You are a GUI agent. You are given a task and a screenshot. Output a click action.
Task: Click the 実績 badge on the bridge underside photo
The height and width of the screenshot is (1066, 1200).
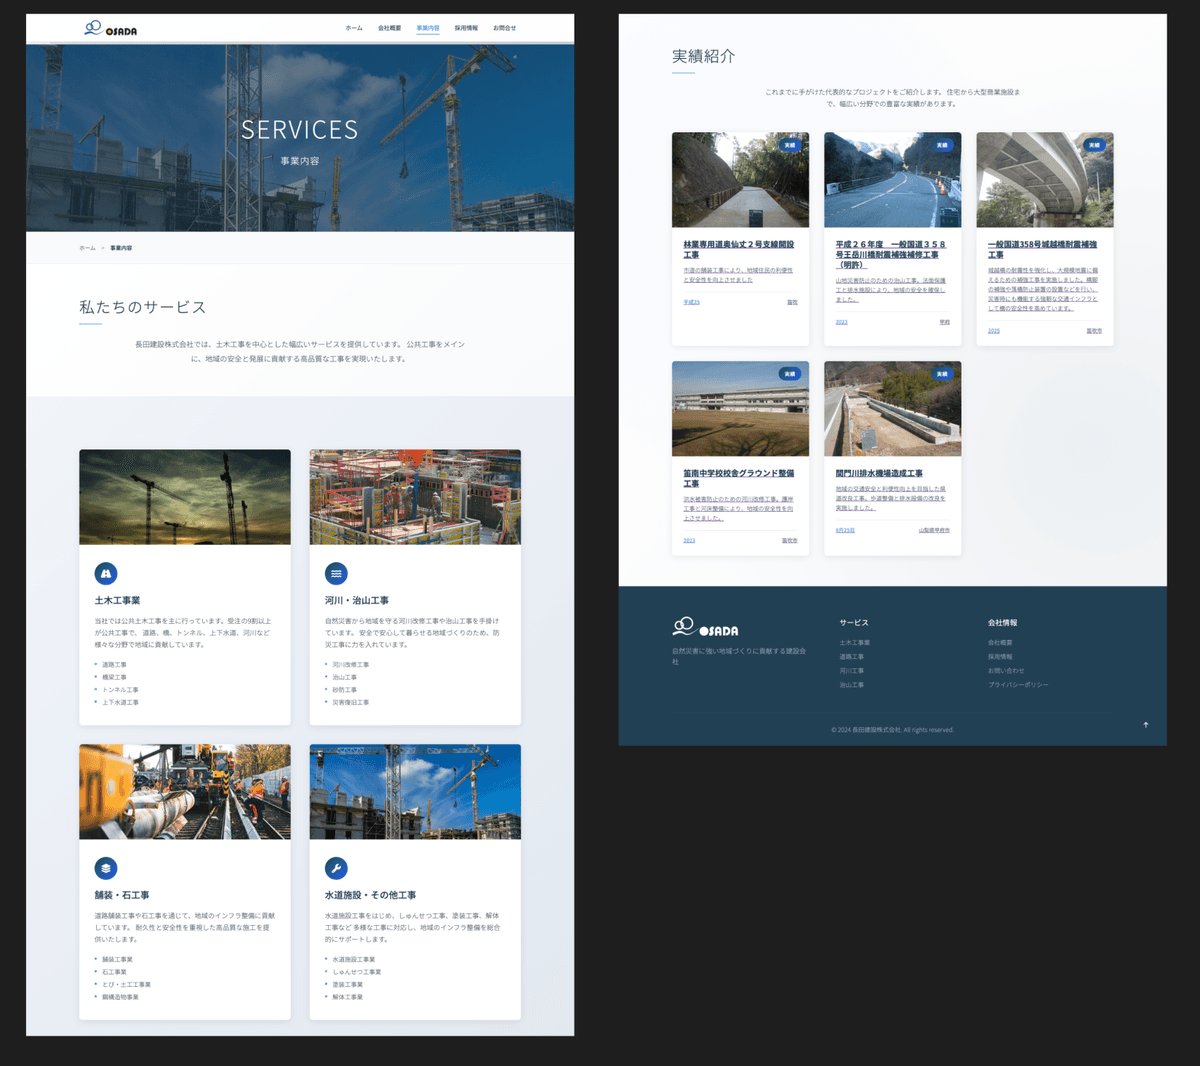tap(1094, 145)
